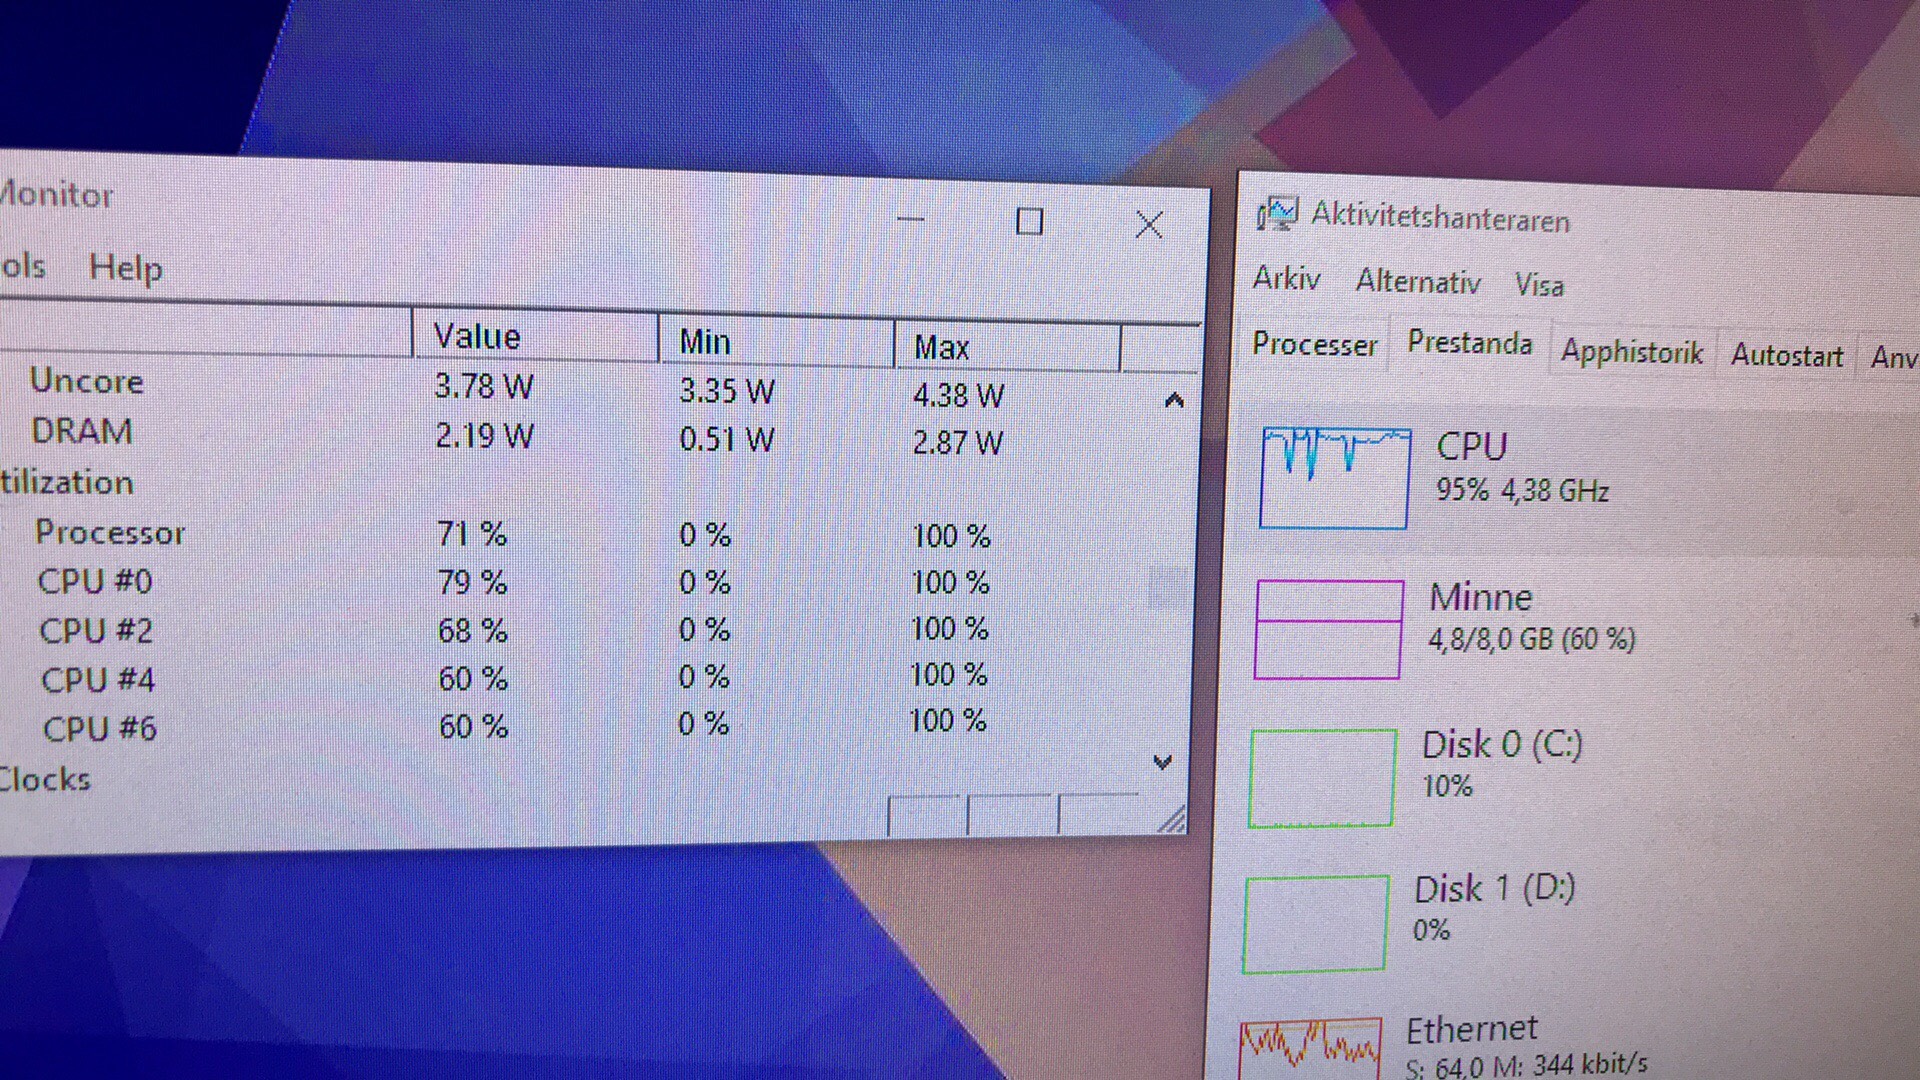Open the Alternativ menu
Viewport: 1920px width, 1080px height.
point(1417,282)
